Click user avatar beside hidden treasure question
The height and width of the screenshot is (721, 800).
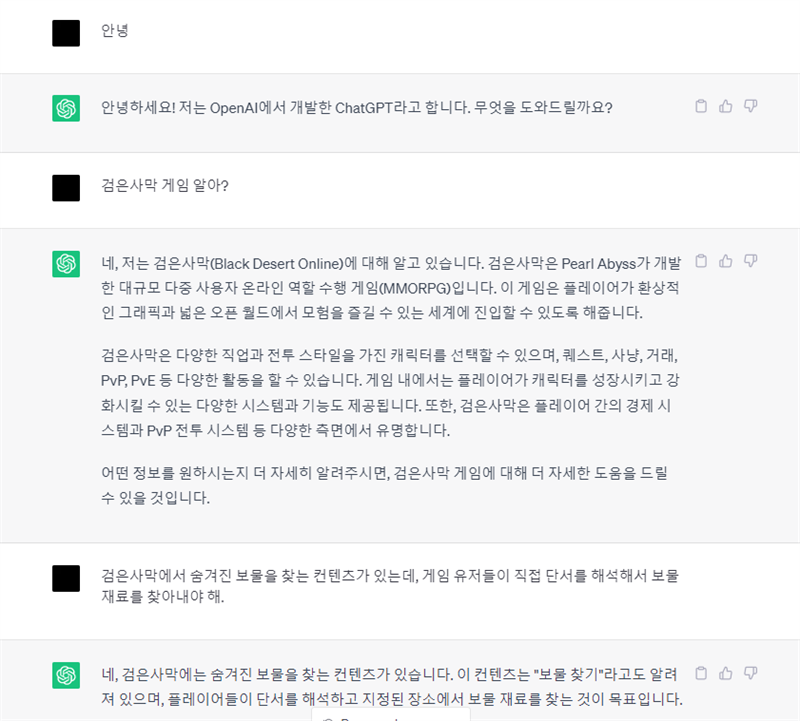[66, 578]
